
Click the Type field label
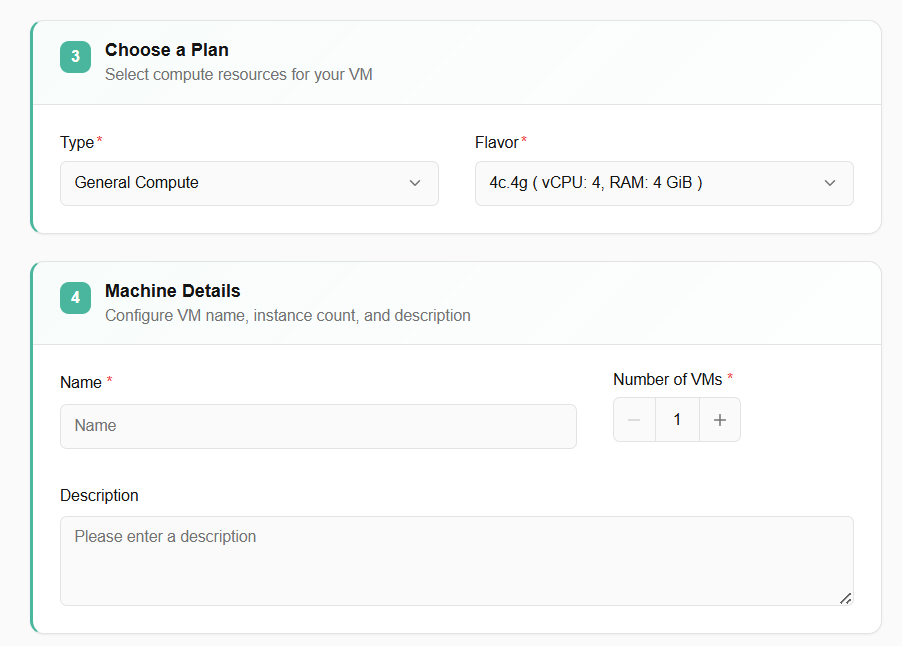coord(77,142)
